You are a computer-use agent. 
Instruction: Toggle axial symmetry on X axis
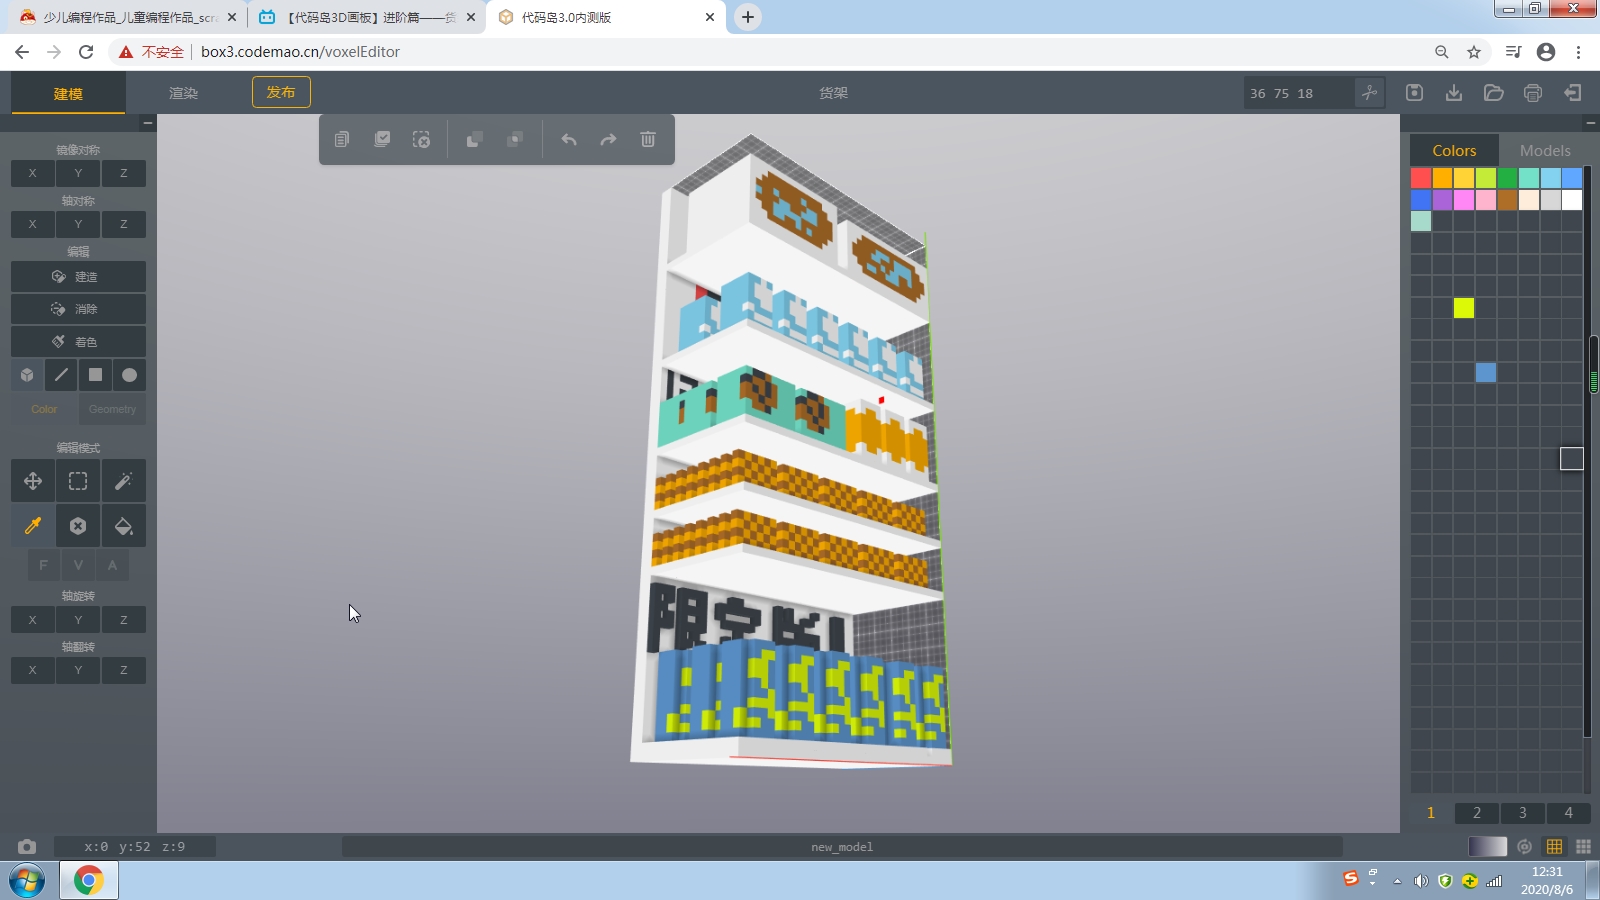click(33, 224)
